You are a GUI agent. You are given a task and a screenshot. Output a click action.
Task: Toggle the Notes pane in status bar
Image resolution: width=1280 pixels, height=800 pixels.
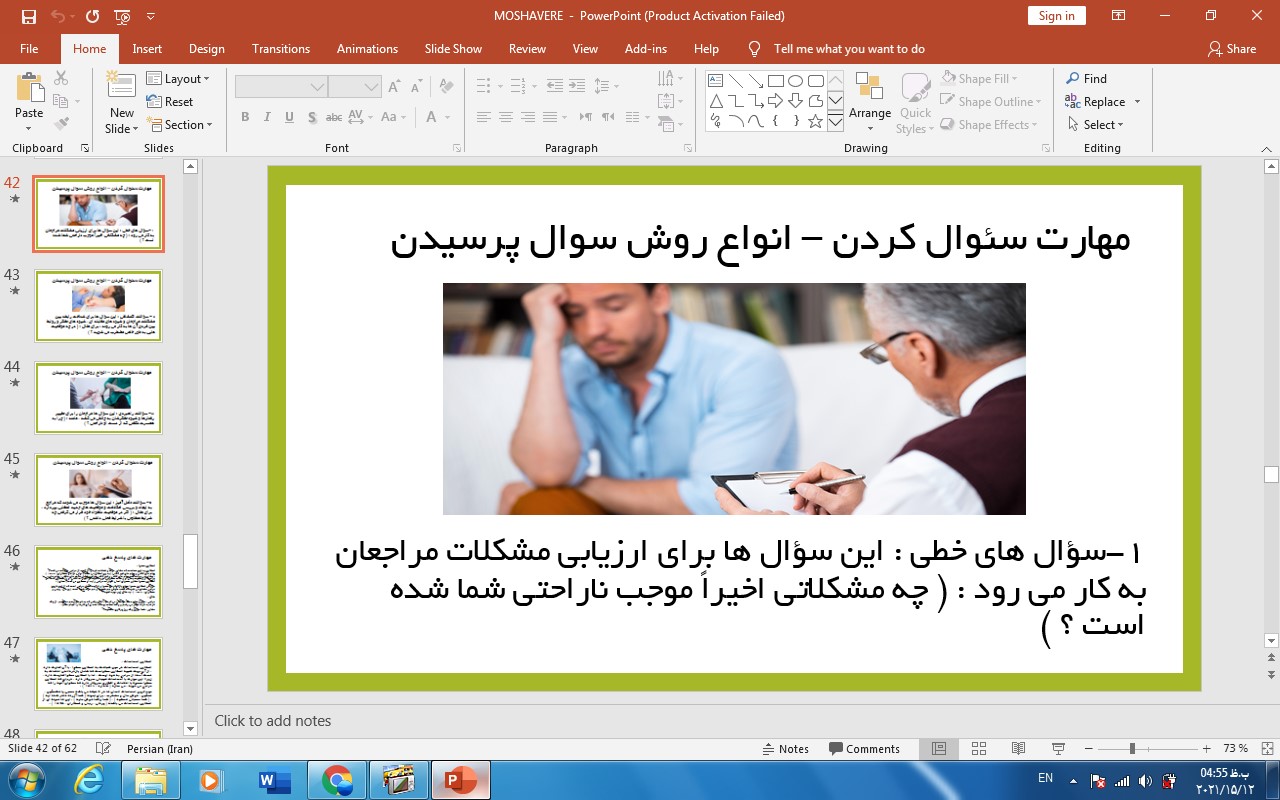click(785, 748)
